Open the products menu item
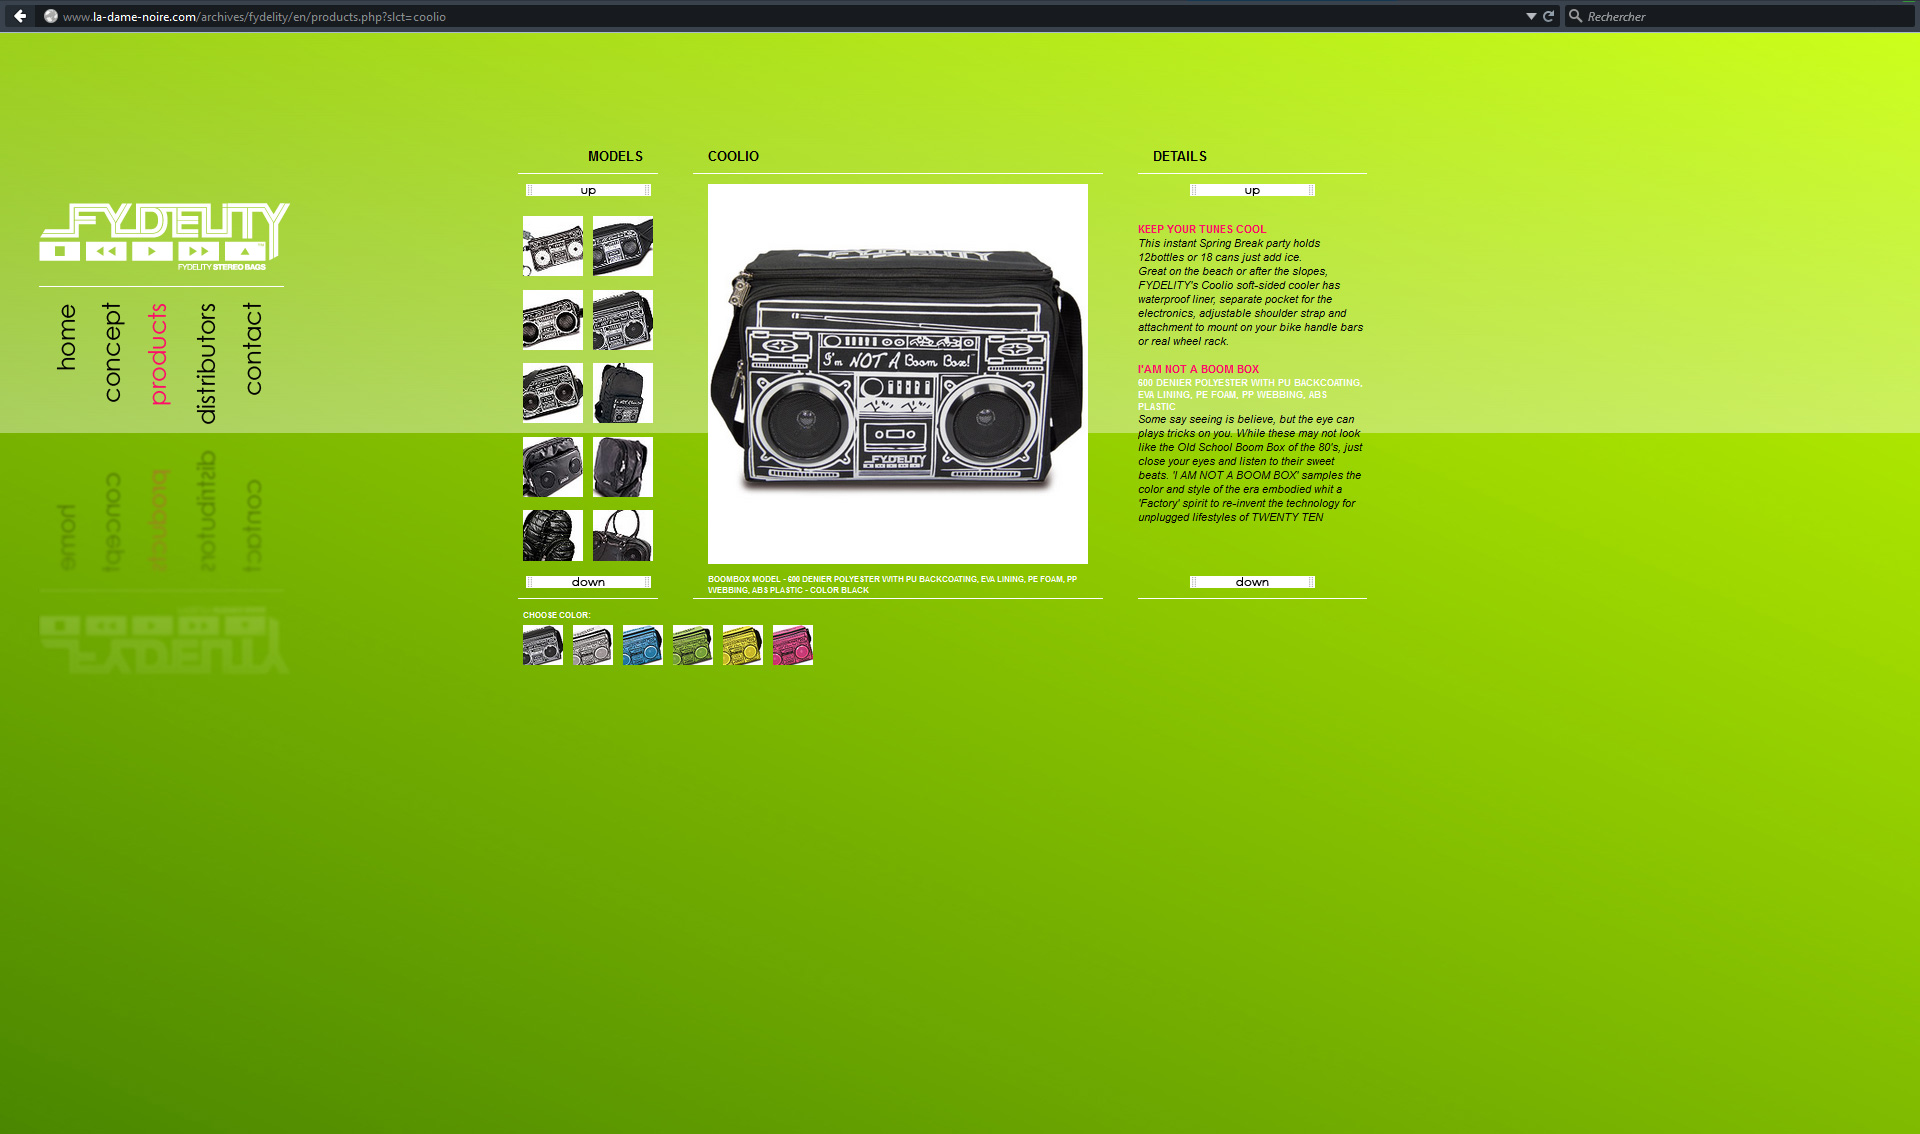Screen dimensions: 1920x1134 [x=158, y=354]
